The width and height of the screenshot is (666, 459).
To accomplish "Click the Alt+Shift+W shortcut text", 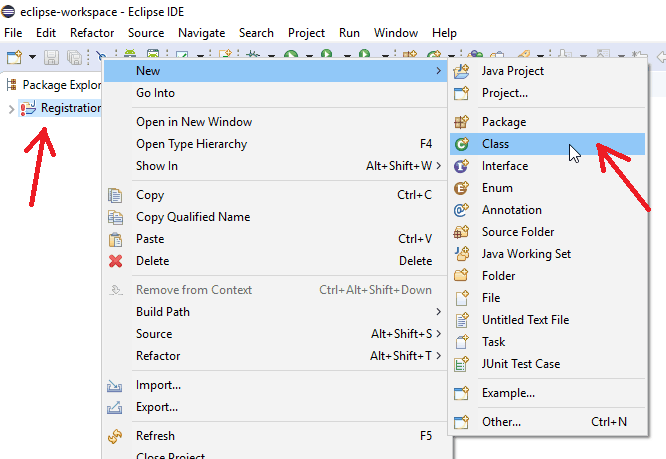I will [x=399, y=166].
